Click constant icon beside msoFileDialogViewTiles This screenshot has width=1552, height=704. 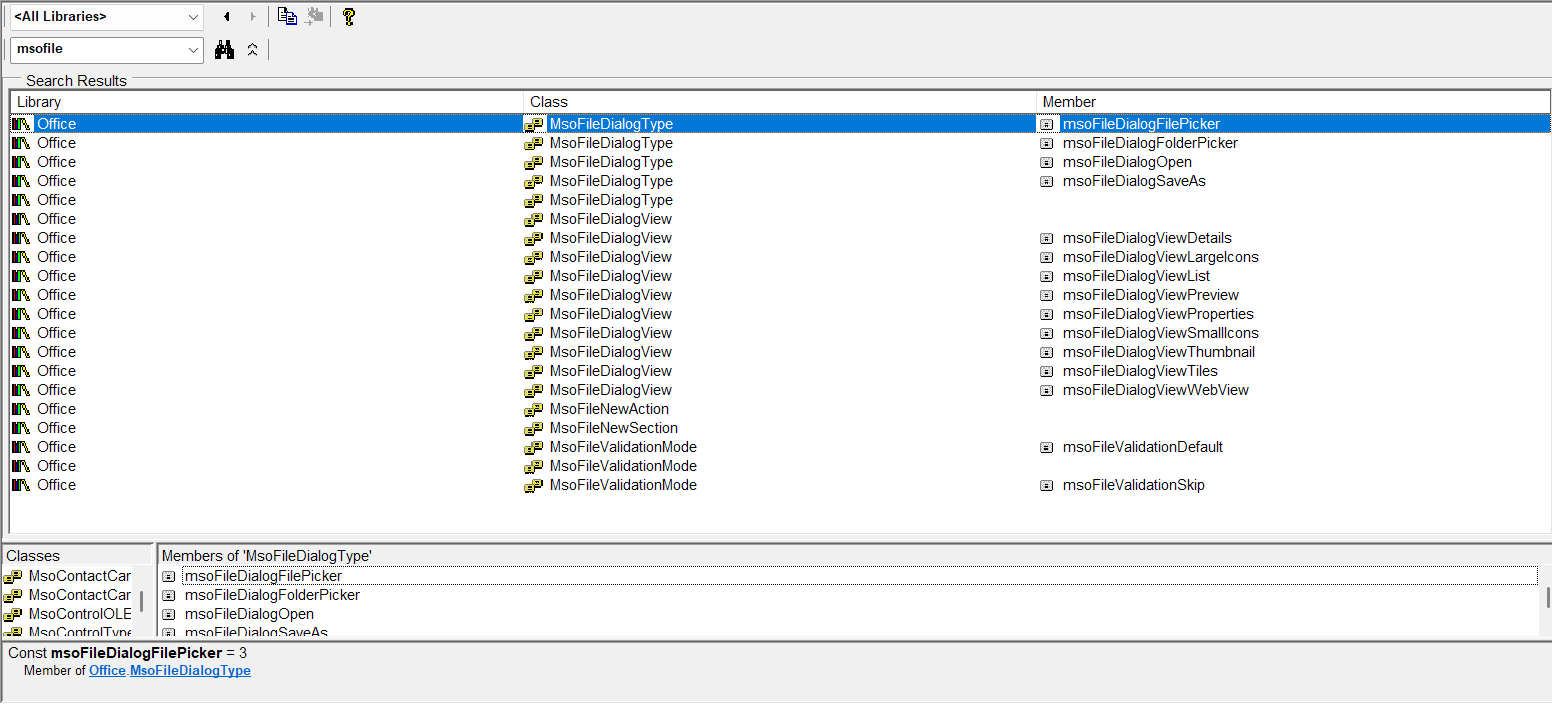click(1047, 371)
